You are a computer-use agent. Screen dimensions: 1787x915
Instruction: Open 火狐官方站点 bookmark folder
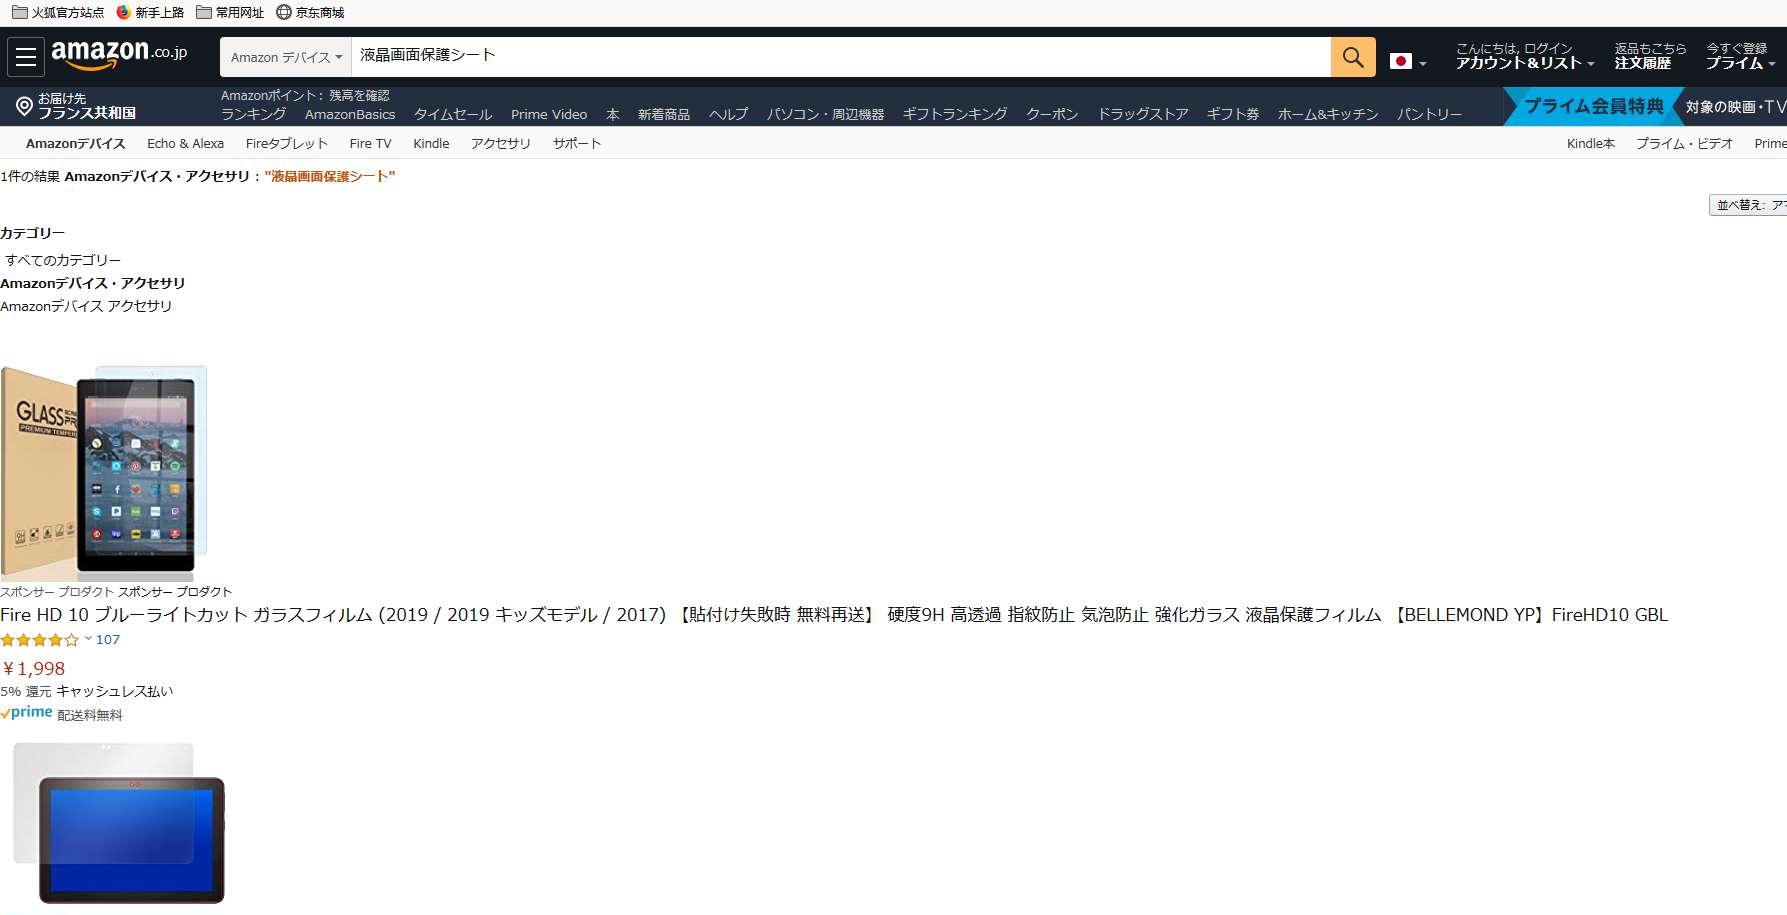58,12
